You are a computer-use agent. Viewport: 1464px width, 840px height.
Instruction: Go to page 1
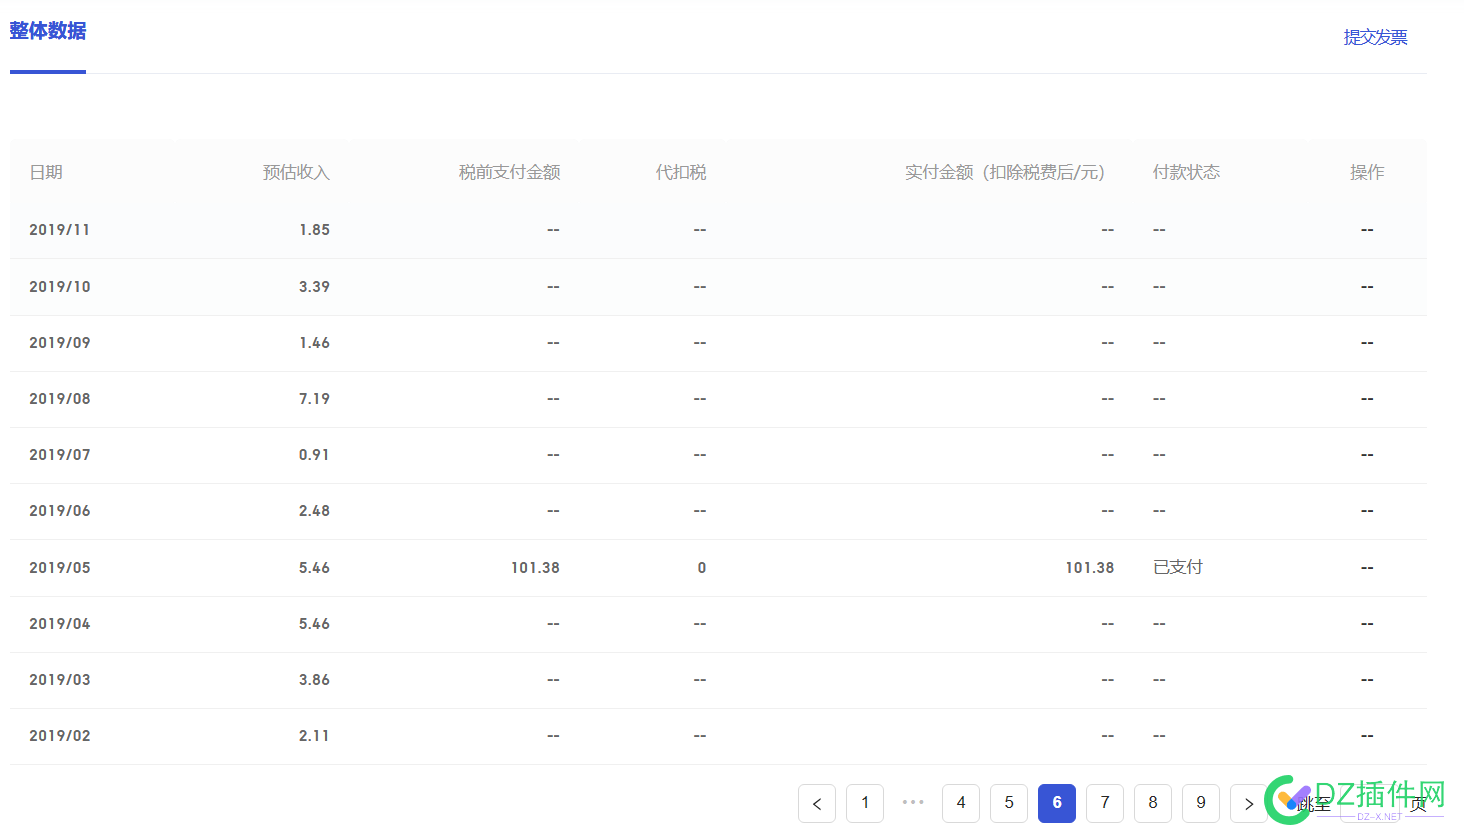point(865,803)
